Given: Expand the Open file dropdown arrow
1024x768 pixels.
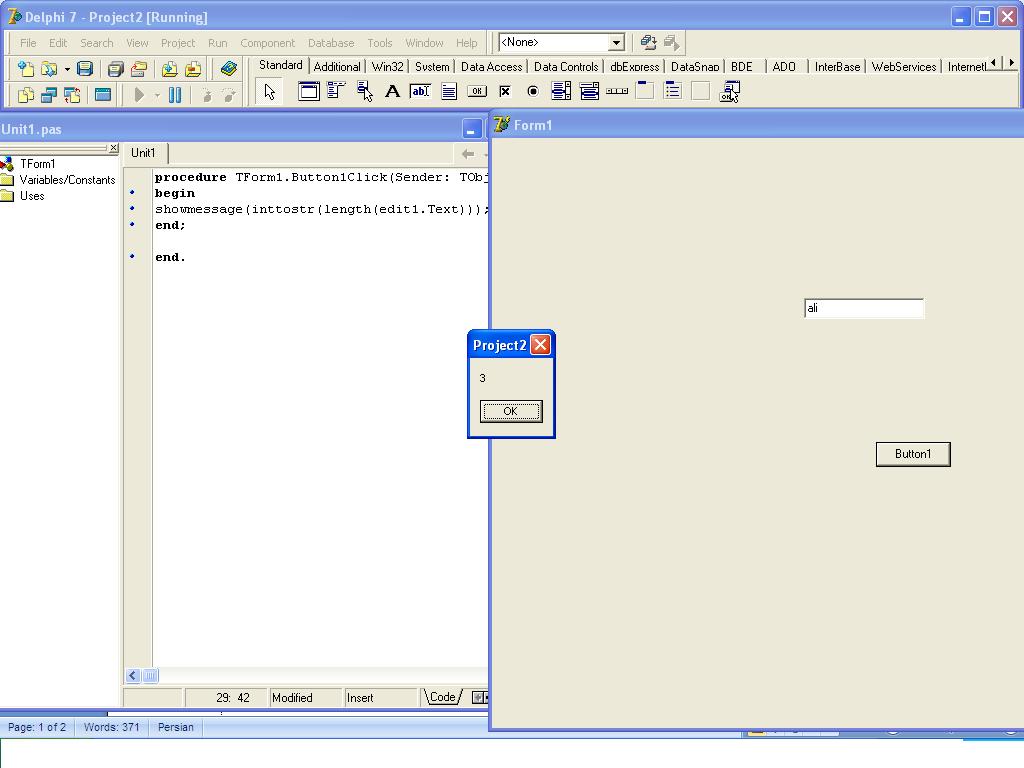Looking at the screenshot, I should (67, 69).
